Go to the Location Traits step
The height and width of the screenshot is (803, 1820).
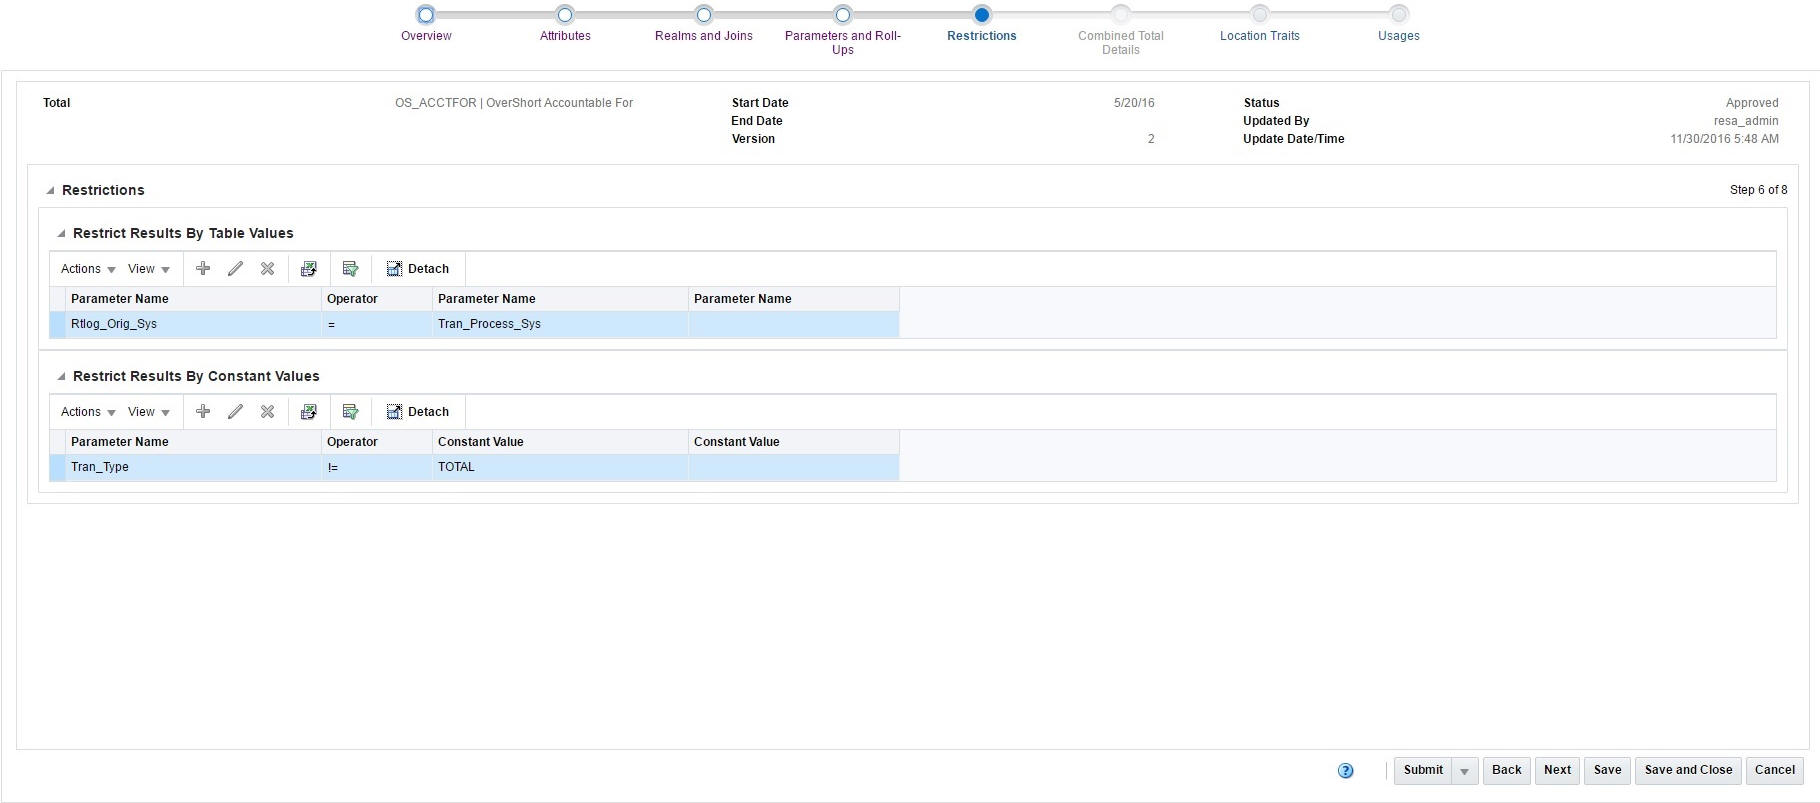coord(1260,36)
